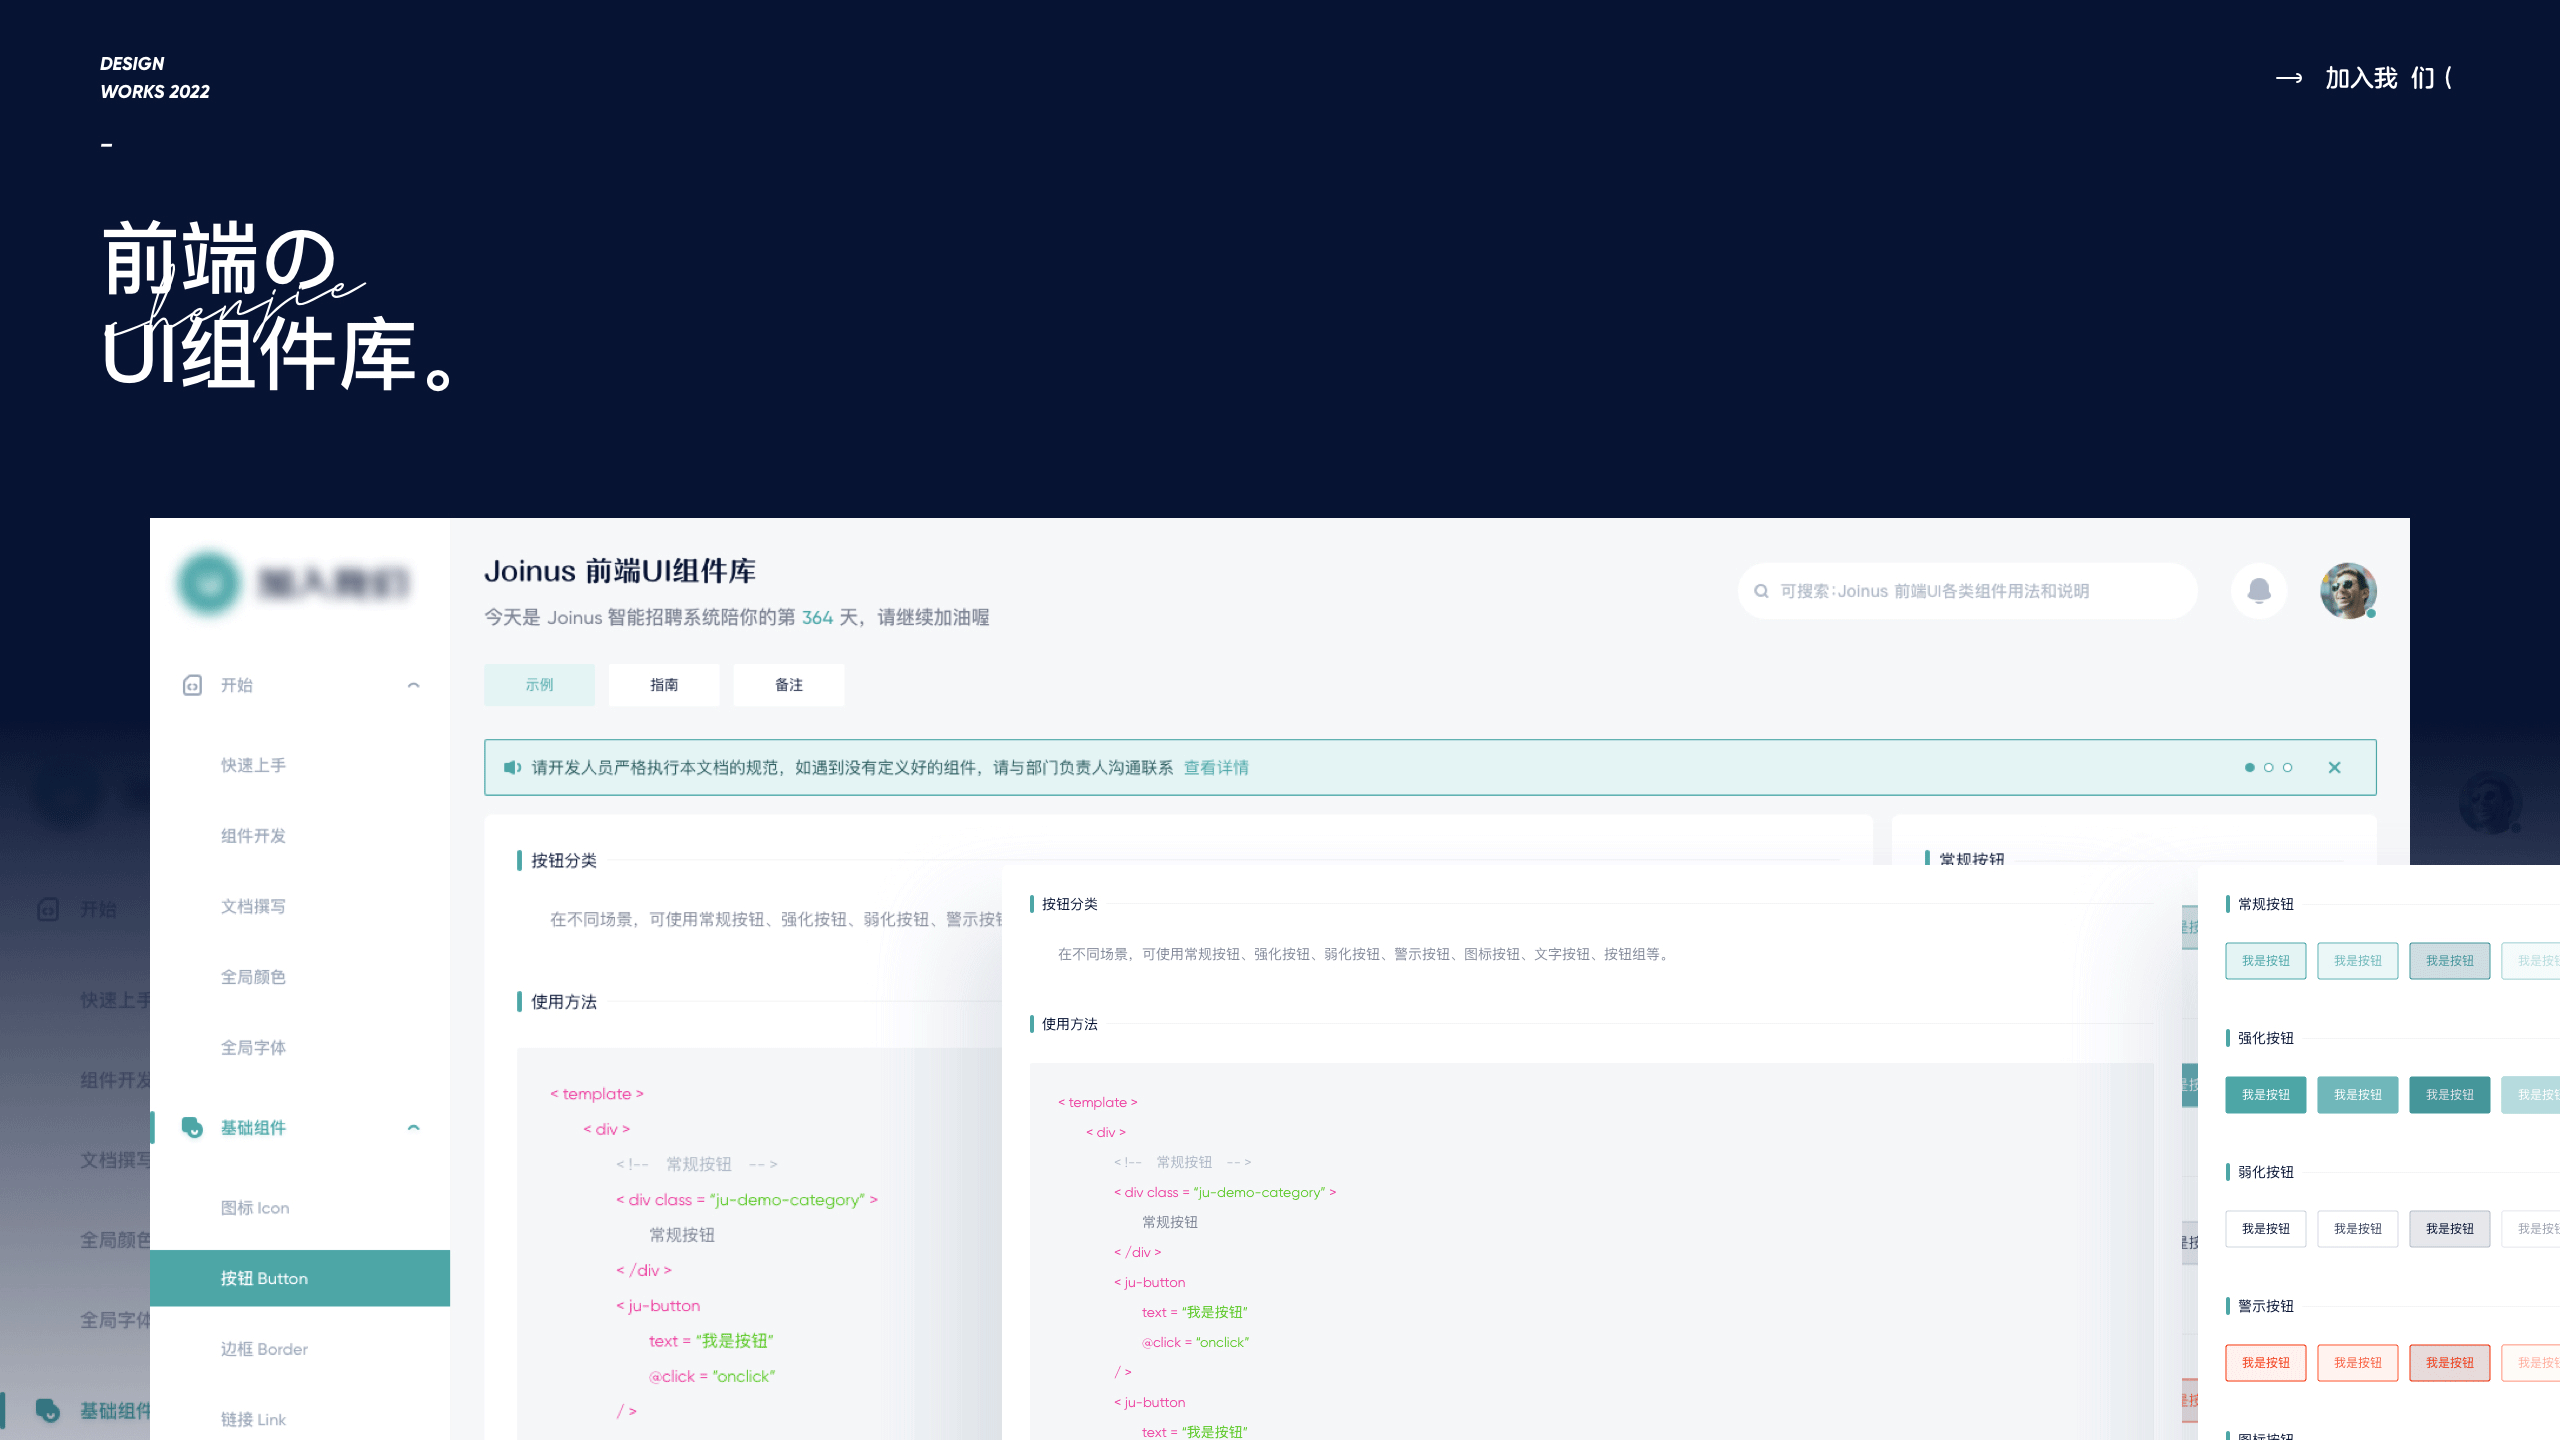
Task: Open 链接 Link in the sidebar
Action: tap(253, 1419)
